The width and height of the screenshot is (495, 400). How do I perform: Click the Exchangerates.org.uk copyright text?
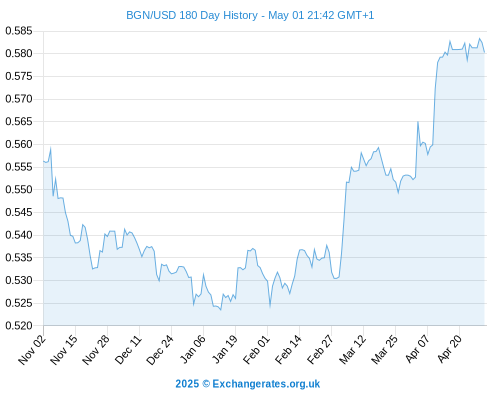click(248, 384)
